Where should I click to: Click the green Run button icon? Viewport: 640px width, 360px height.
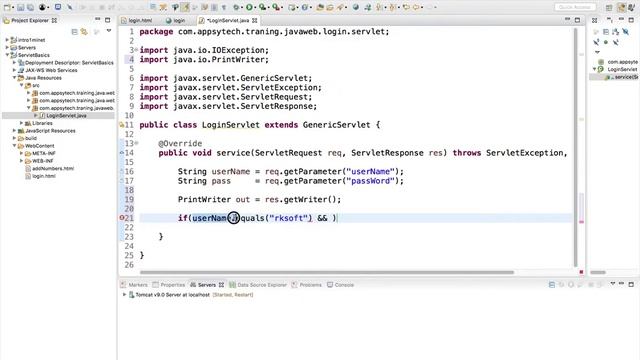(249, 7)
